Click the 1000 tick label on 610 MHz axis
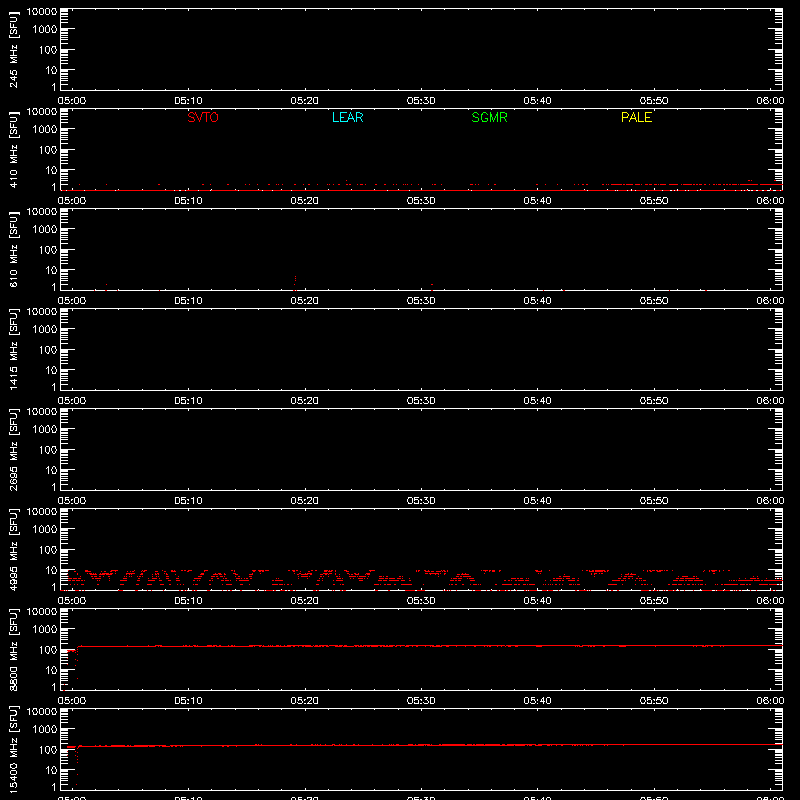The image size is (800, 800). (45, 230)
